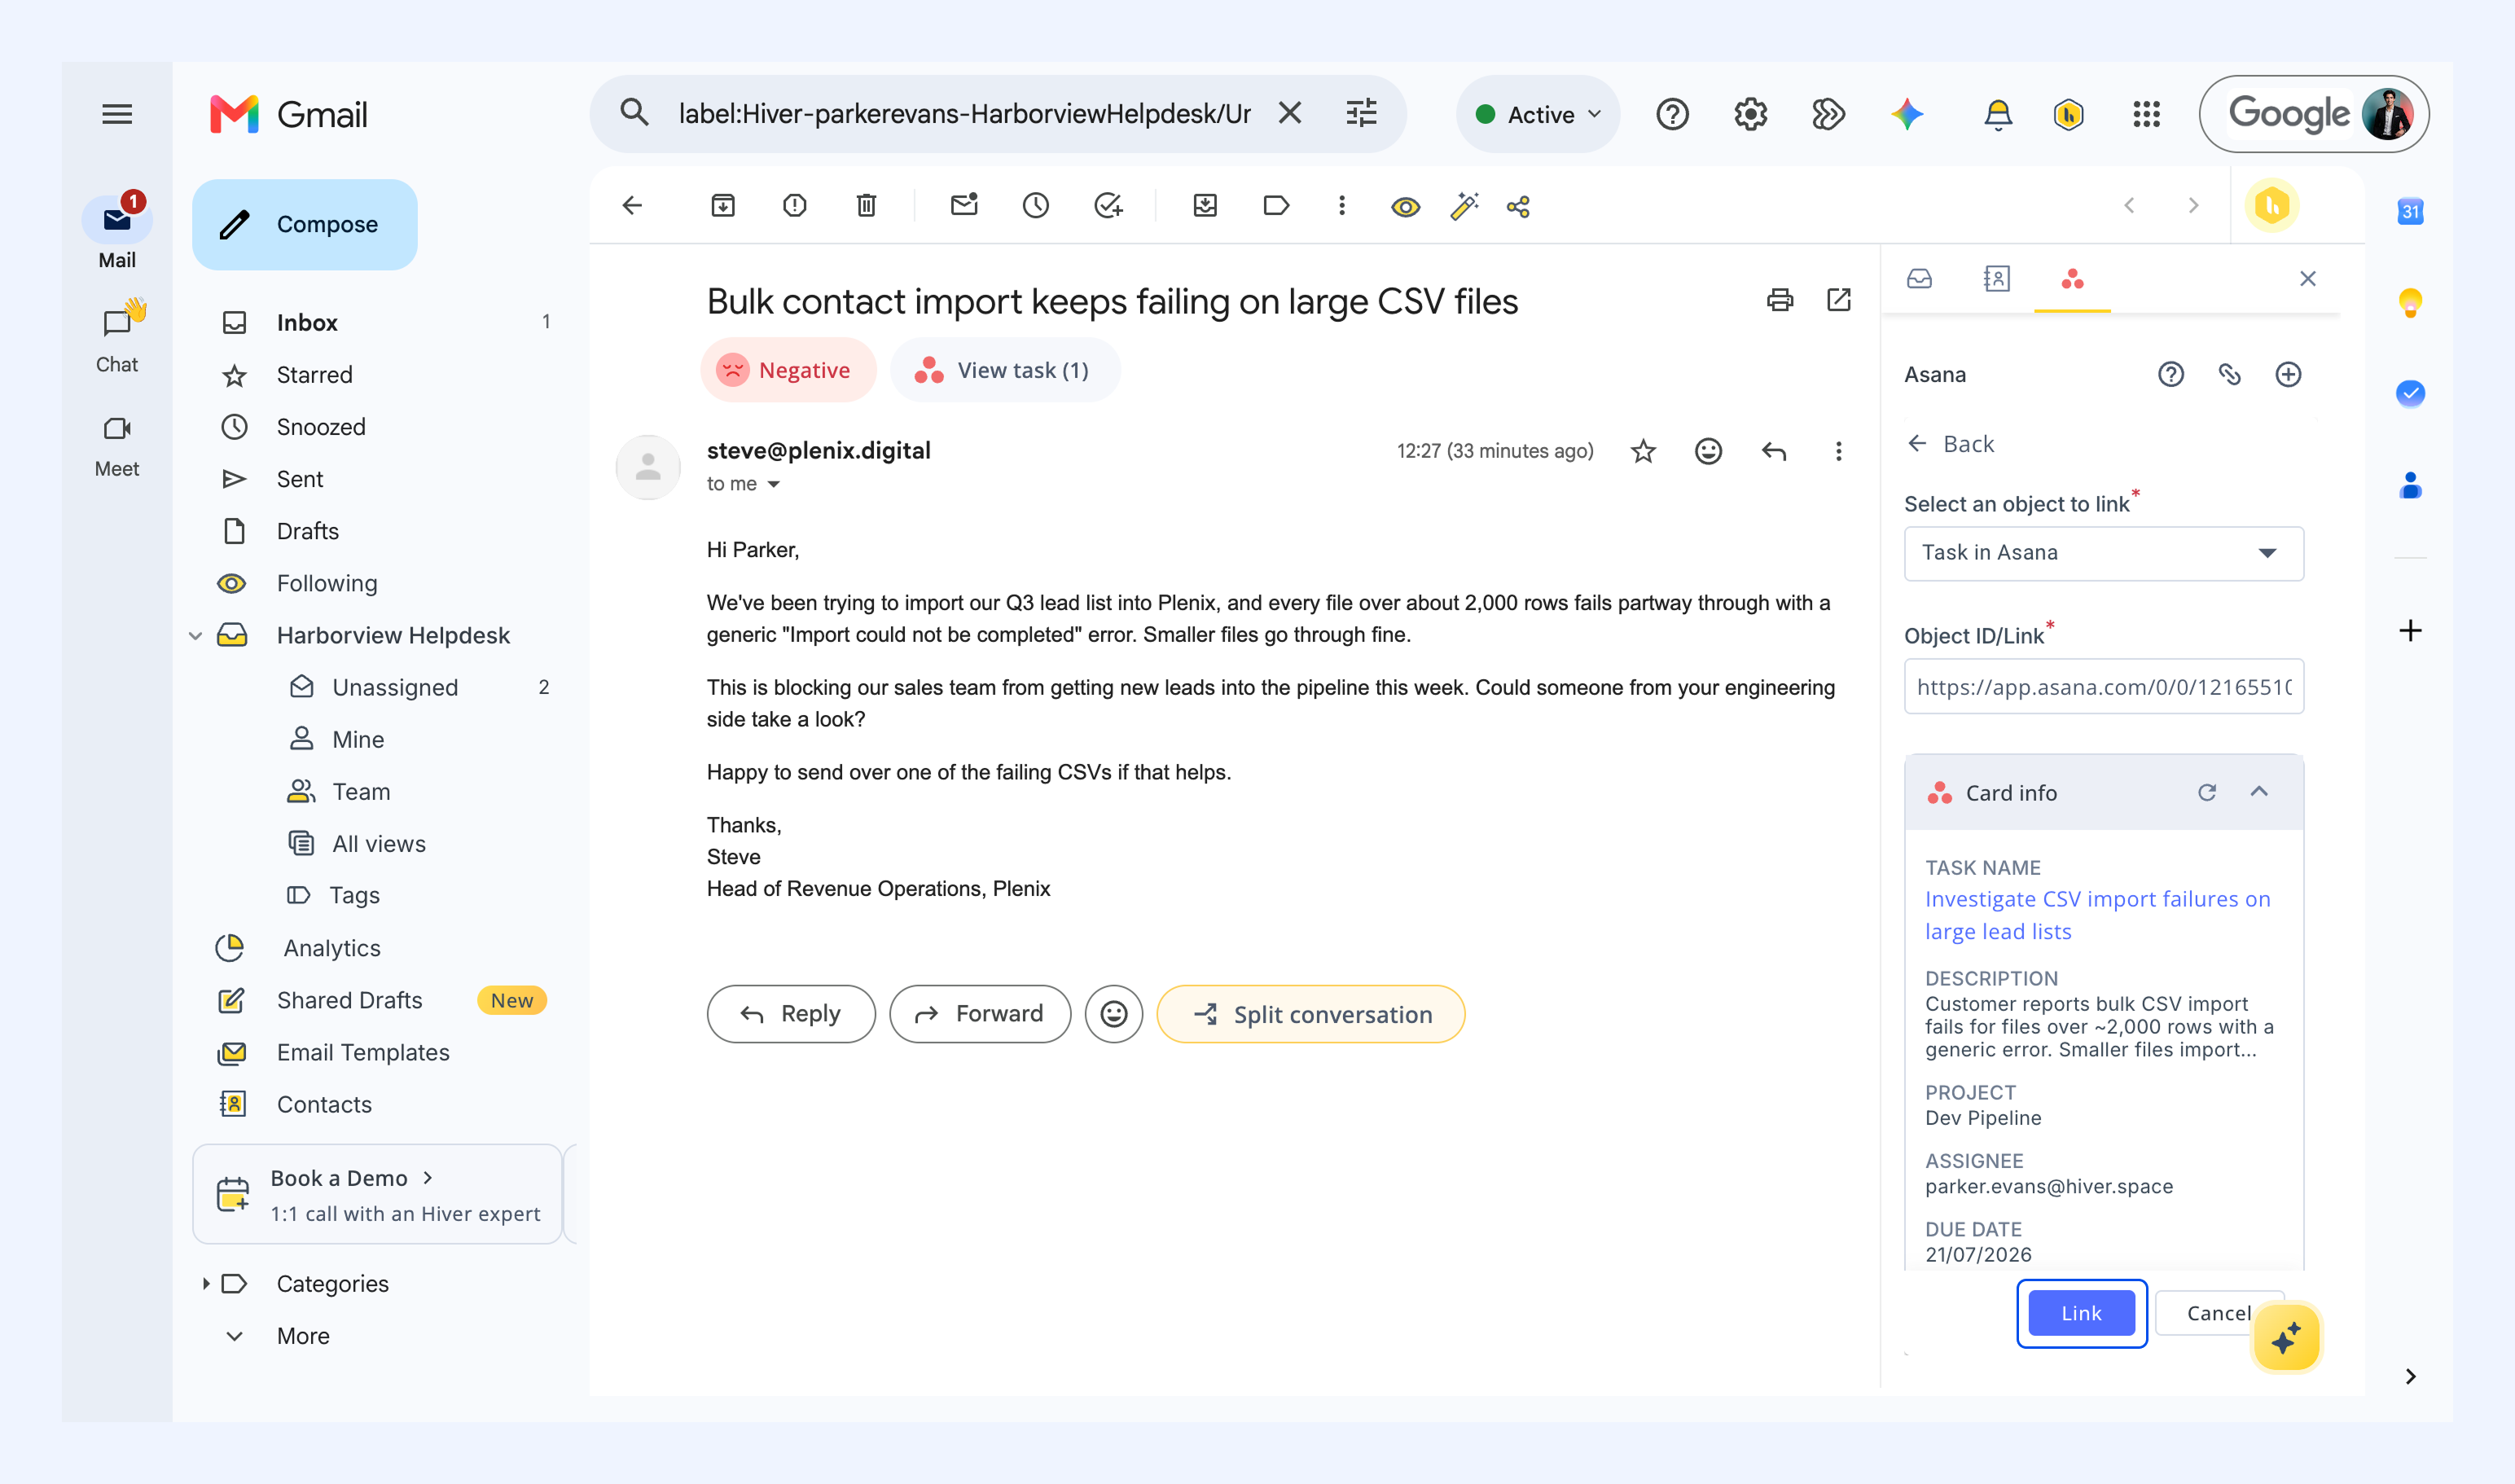The height and width of the screenshot is (1484, 2515).
Task: Open the Asana tab in the Hiver panel
Action: 2072,279
